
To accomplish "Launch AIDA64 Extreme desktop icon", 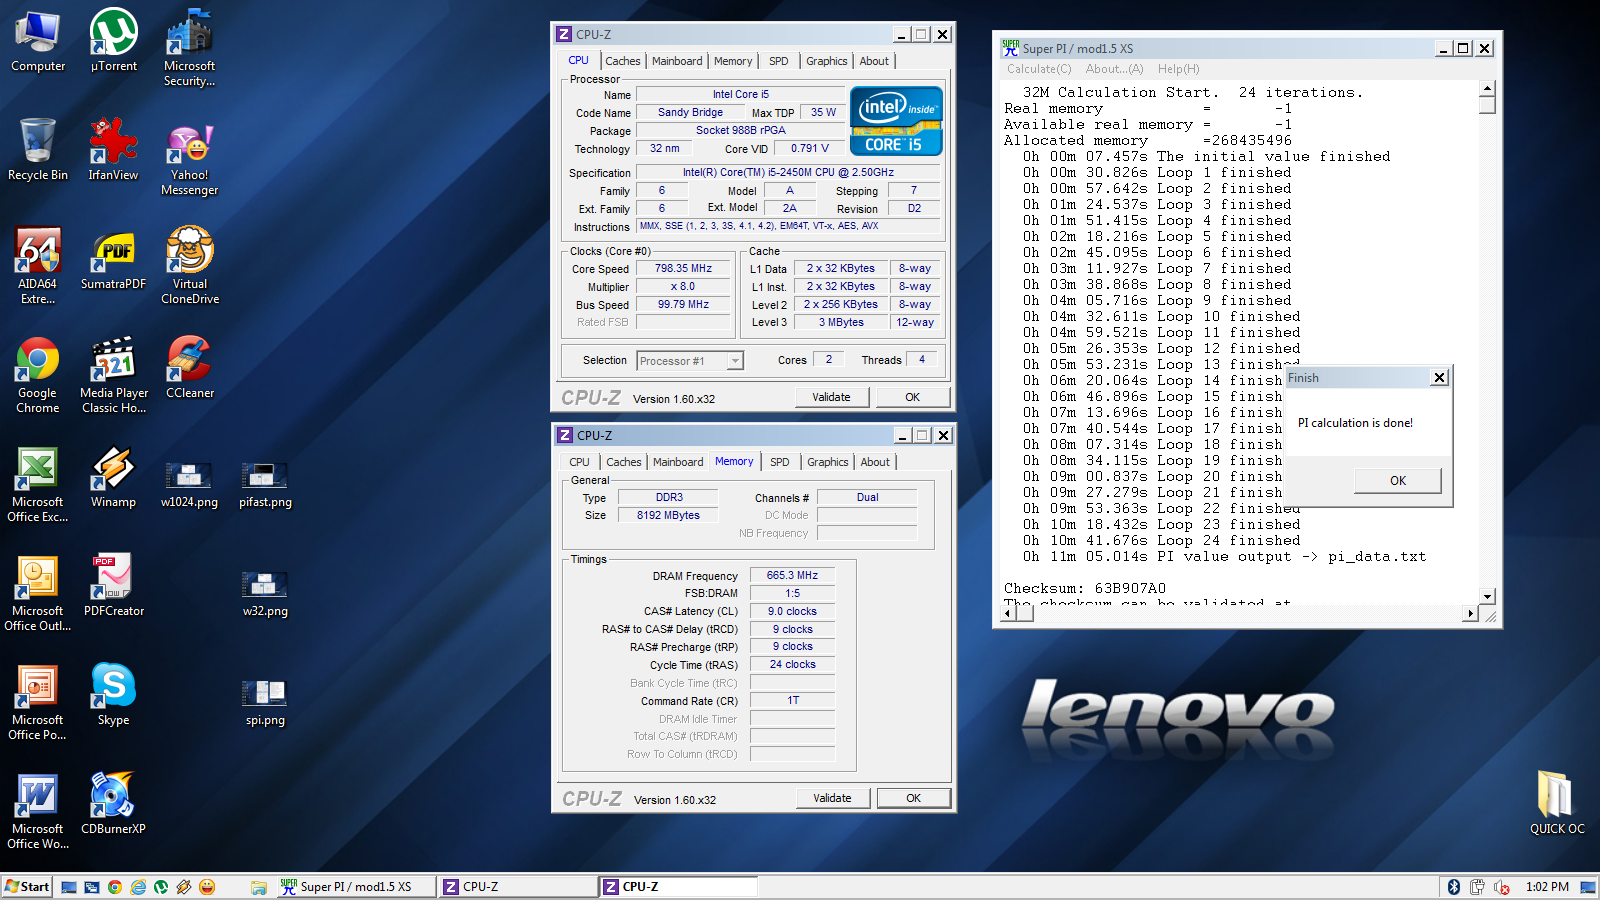I will (x=38, y=266).
